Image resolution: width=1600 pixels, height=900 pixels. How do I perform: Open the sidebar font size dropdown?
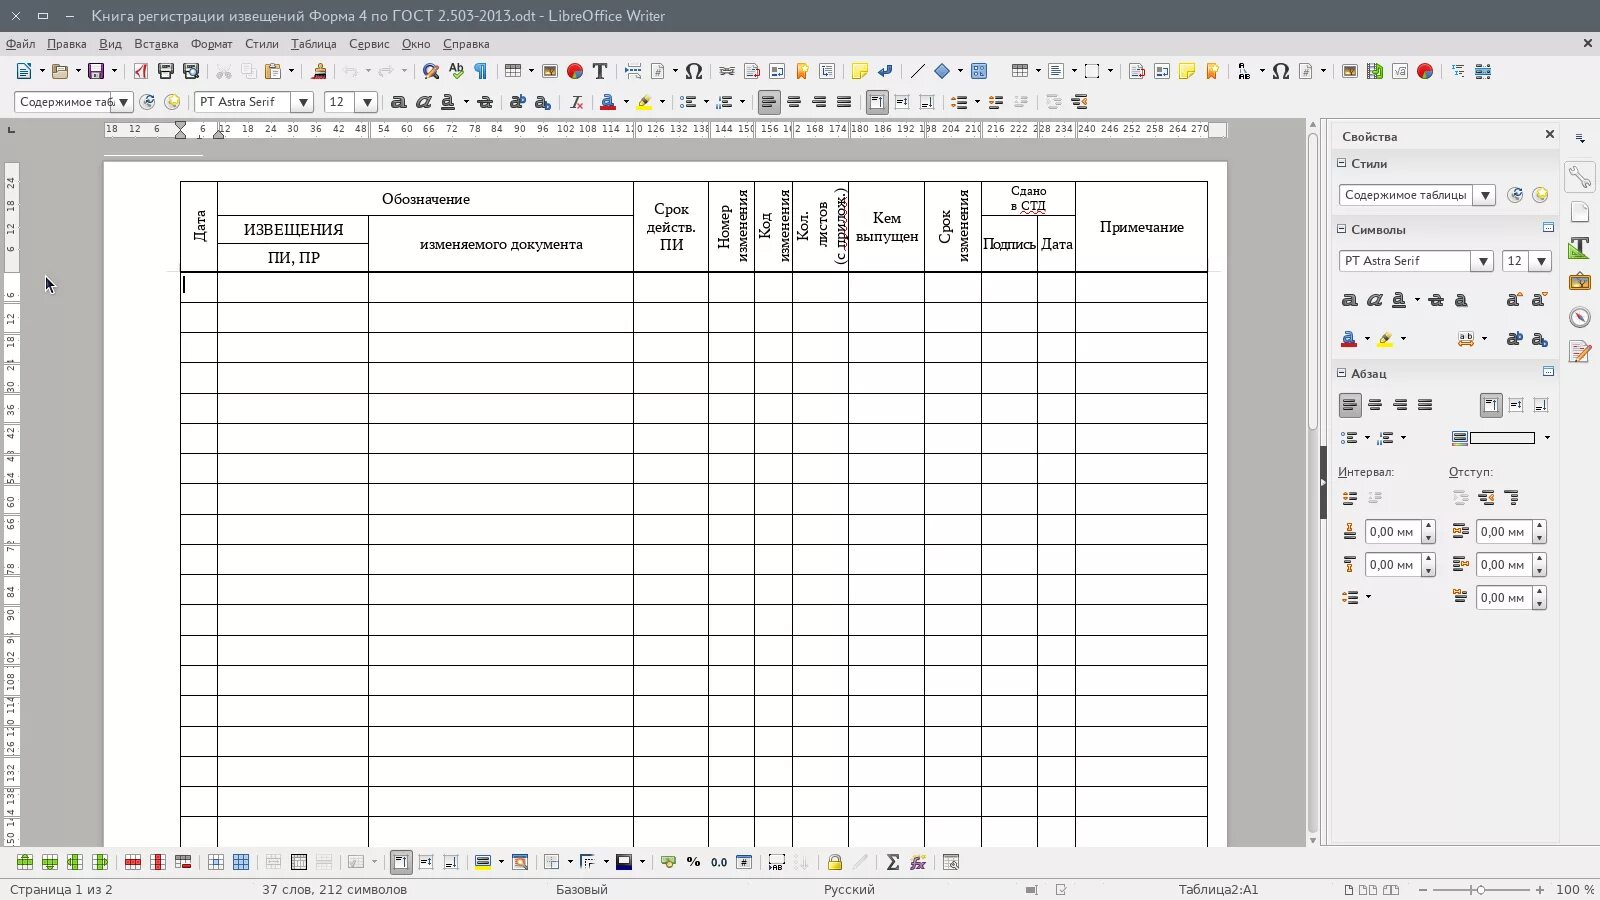point(1541,261)
